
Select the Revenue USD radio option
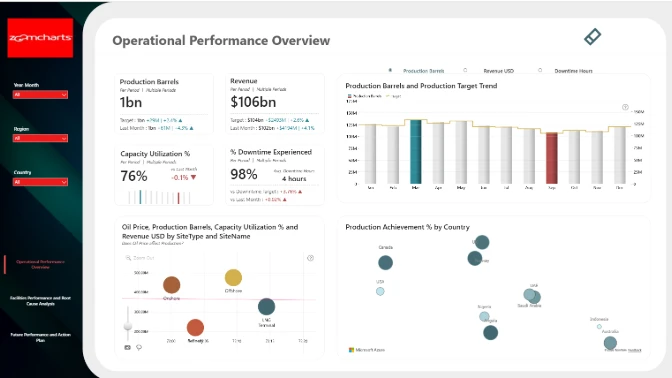(465, 70)
